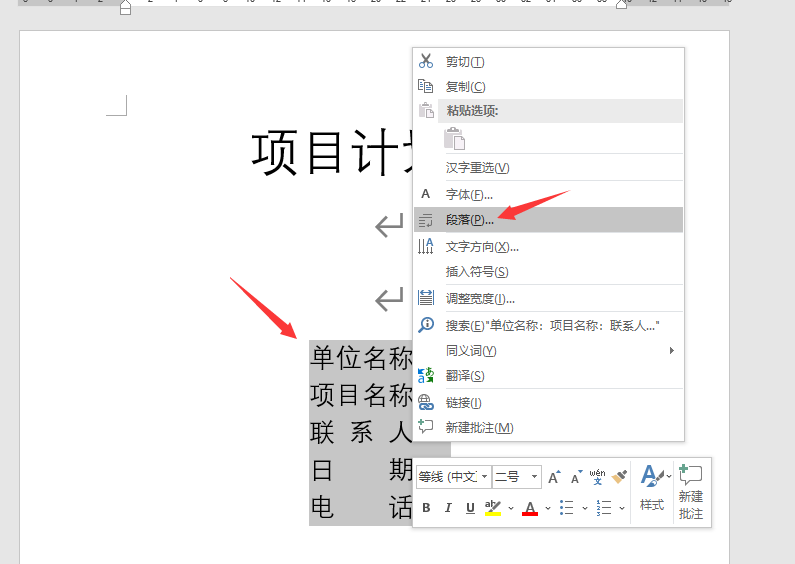The height and width of the screenshot is (564, 795).
Task: Click the 电 话 line
Action: click(362, 507)
